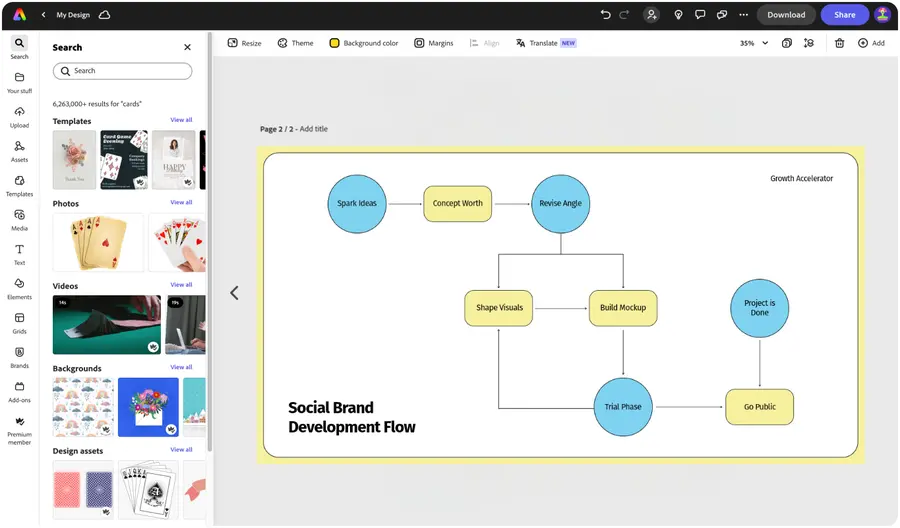The image size is (900, 528).
Task: Select the Social Brand Development Flow title
Action: pyautogui.click(x=351, y=417)
